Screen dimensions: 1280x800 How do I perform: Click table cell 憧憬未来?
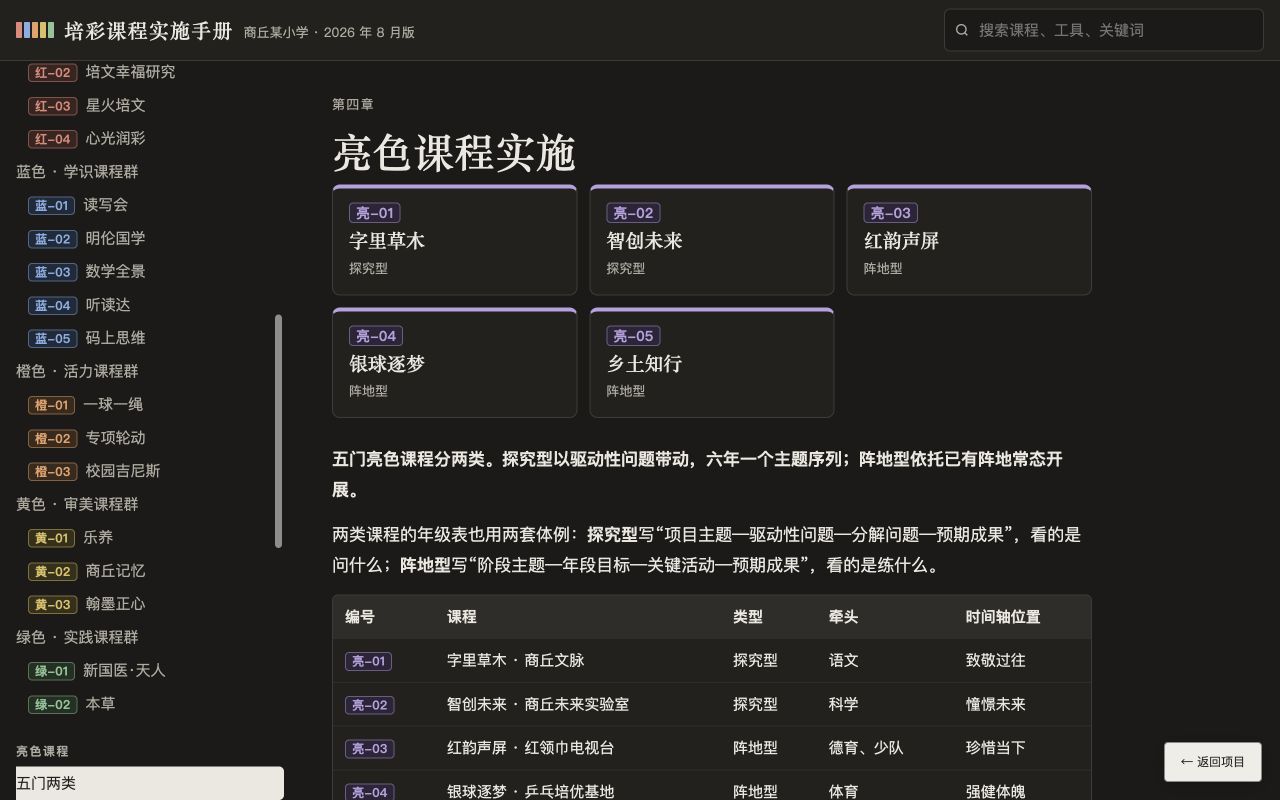tap(995, 704)
